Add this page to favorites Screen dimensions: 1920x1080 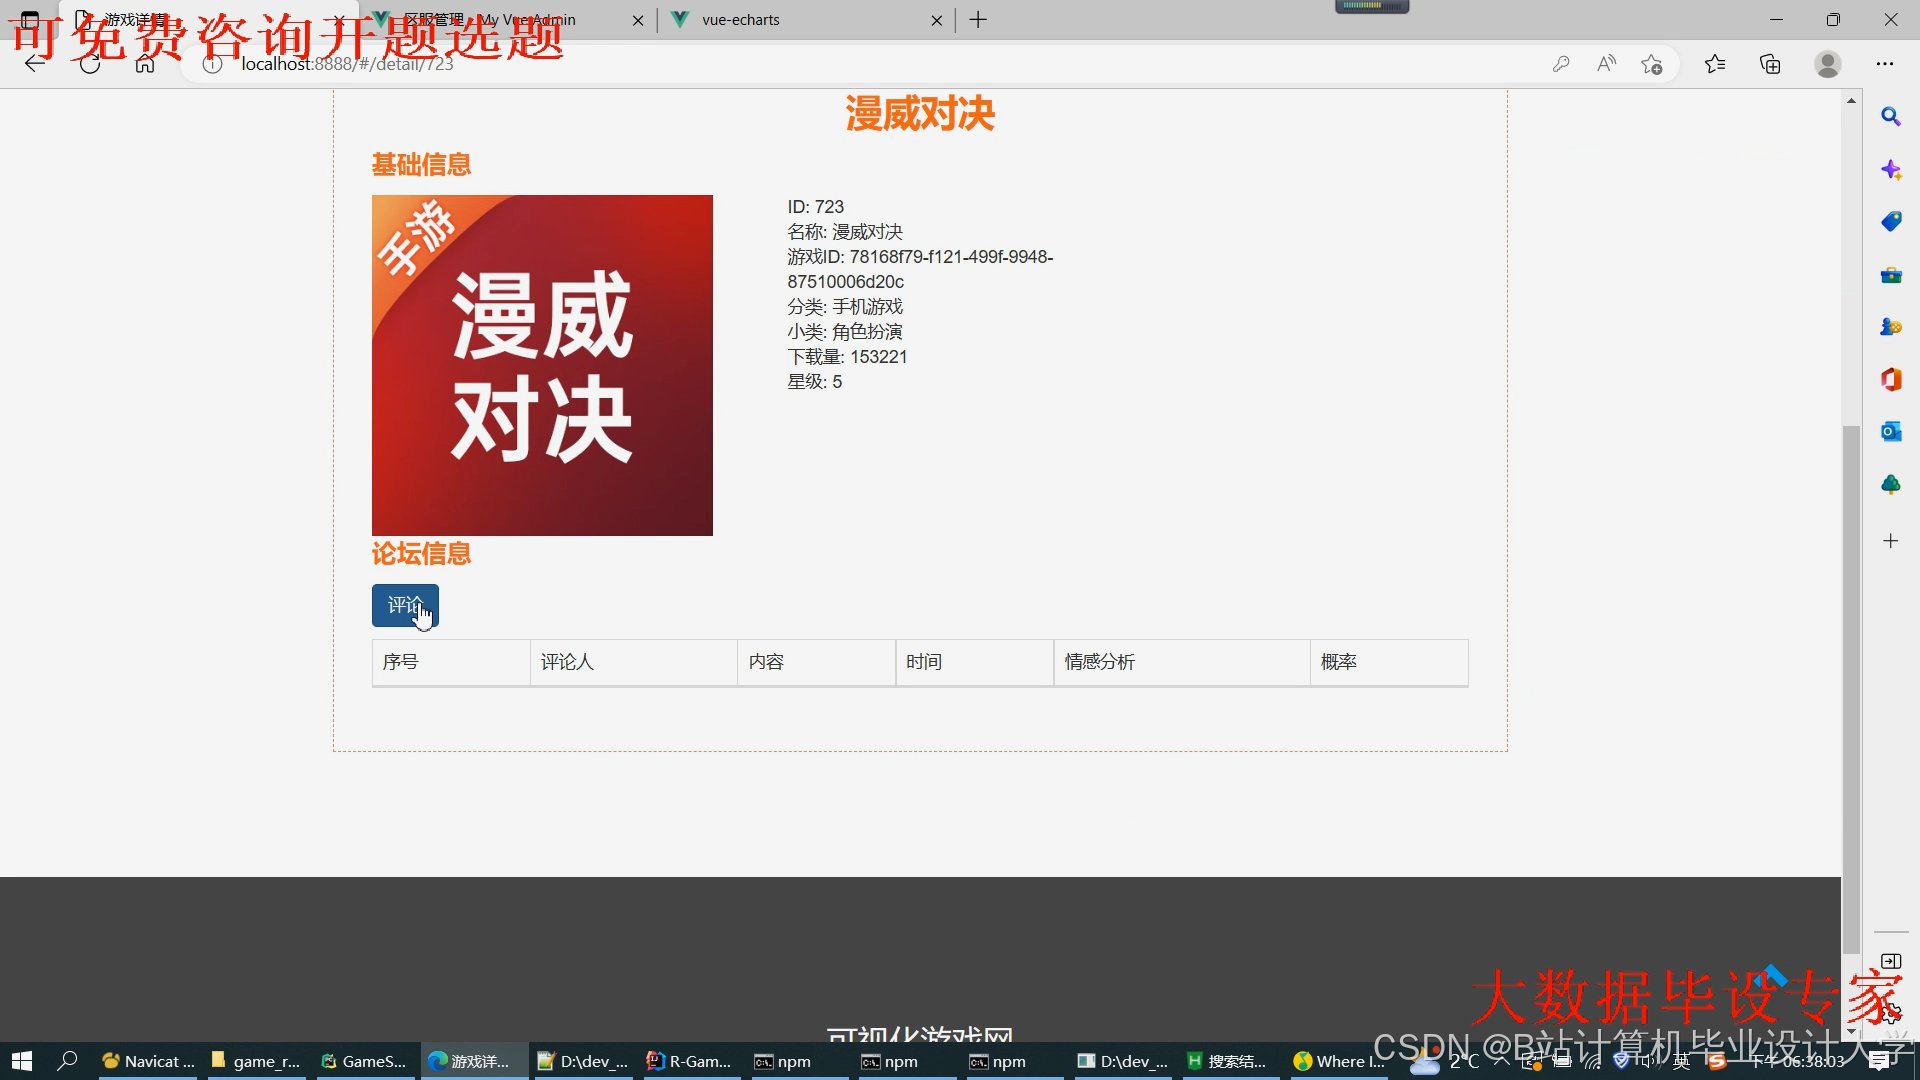[1652, 64]
